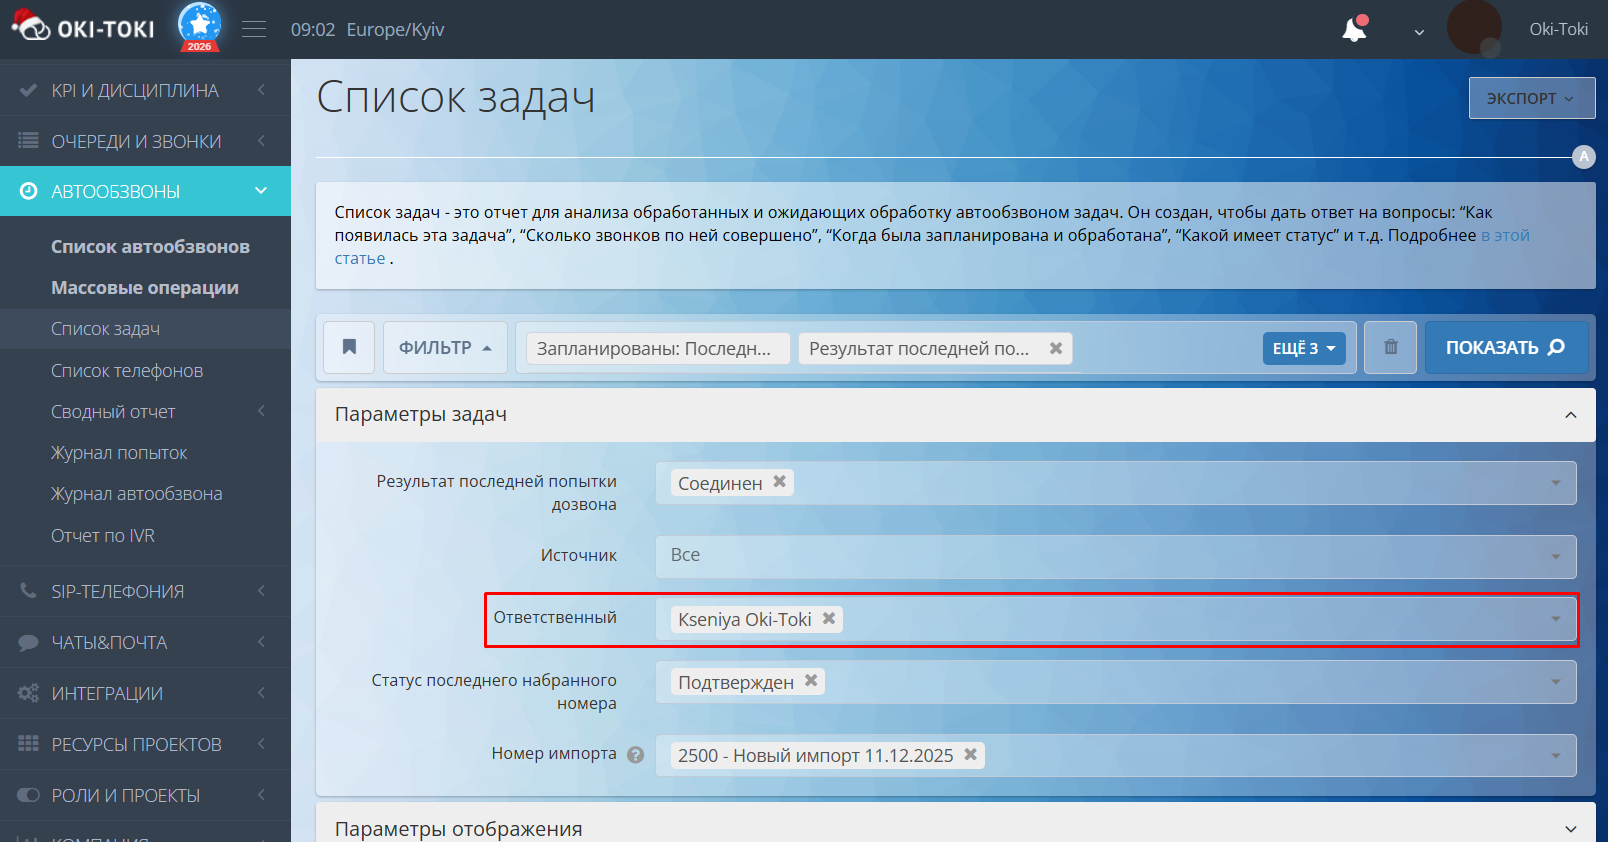The height and width of the screenshot is (842, 1608).
Task: Remove the Соединен tag
Action: click(x=780, y=482)
